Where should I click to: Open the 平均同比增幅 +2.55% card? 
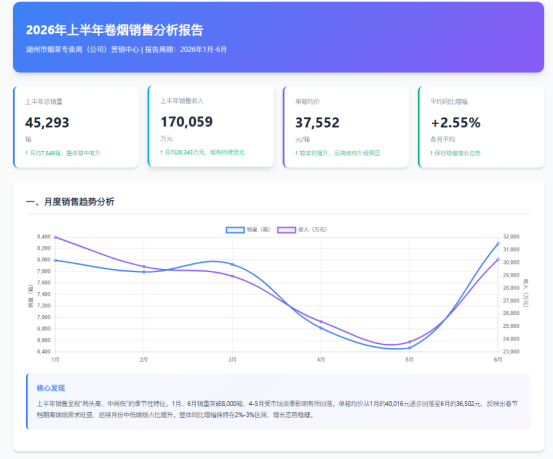click(x=481, y=127)
